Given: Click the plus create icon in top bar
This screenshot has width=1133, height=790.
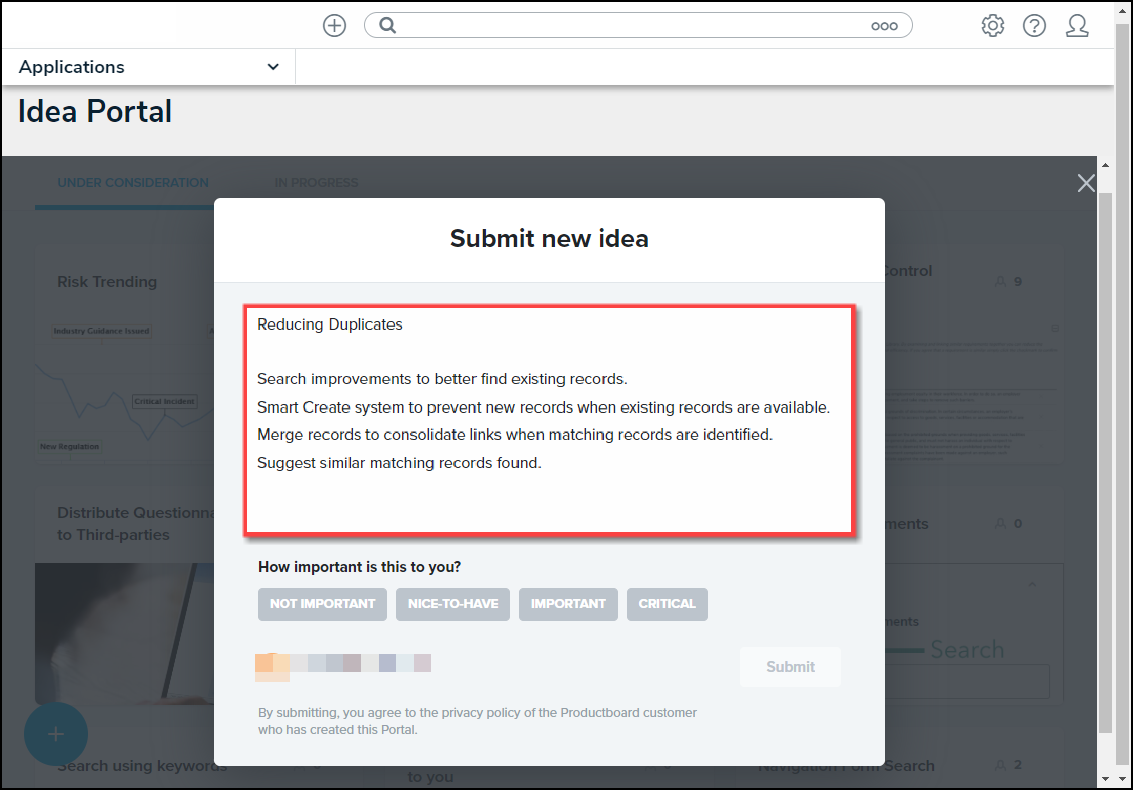Looking at the screenshot, I should 334,25.
